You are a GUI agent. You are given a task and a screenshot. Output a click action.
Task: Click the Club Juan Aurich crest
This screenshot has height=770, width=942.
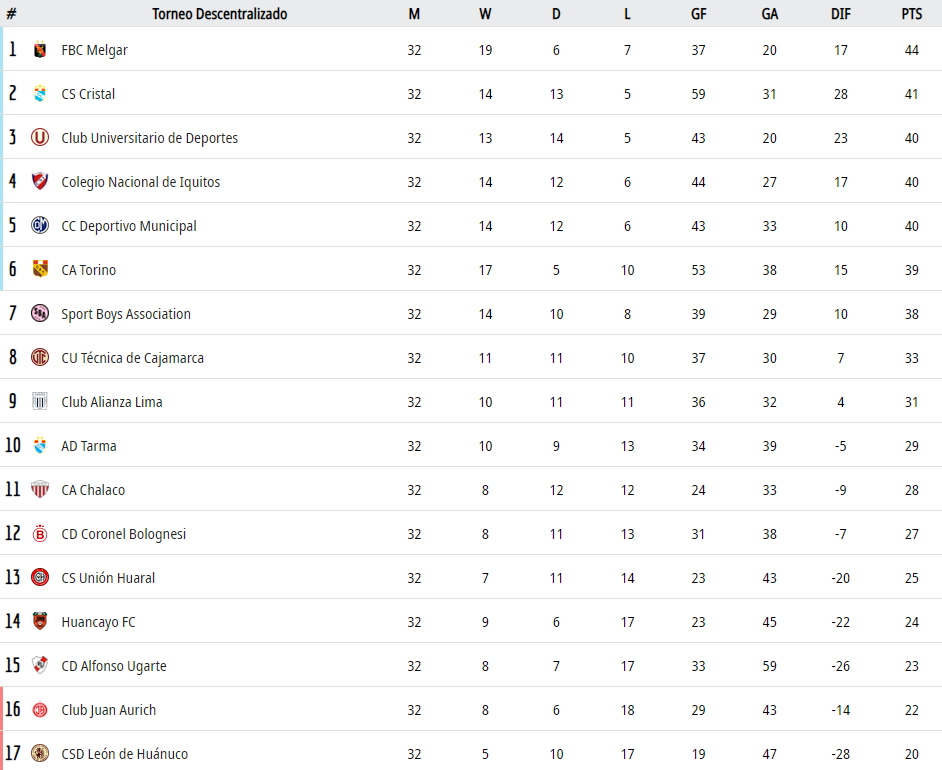[x=40, y=709]
